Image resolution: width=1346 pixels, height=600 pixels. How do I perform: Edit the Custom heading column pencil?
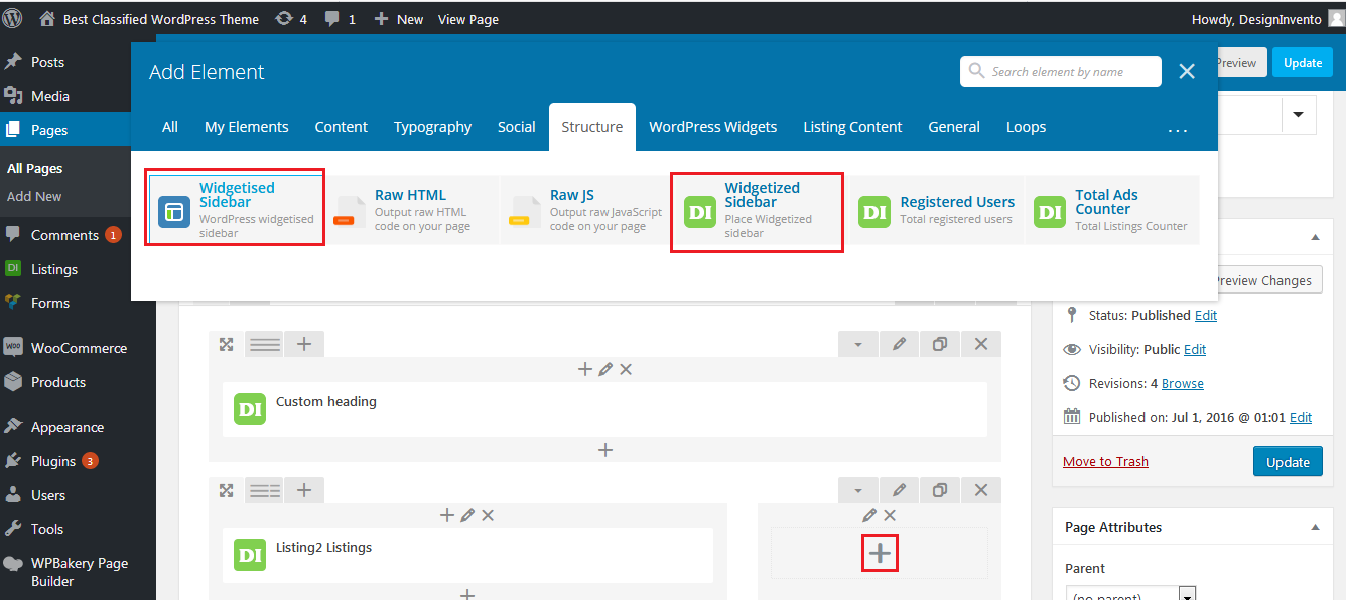point(605,369)
